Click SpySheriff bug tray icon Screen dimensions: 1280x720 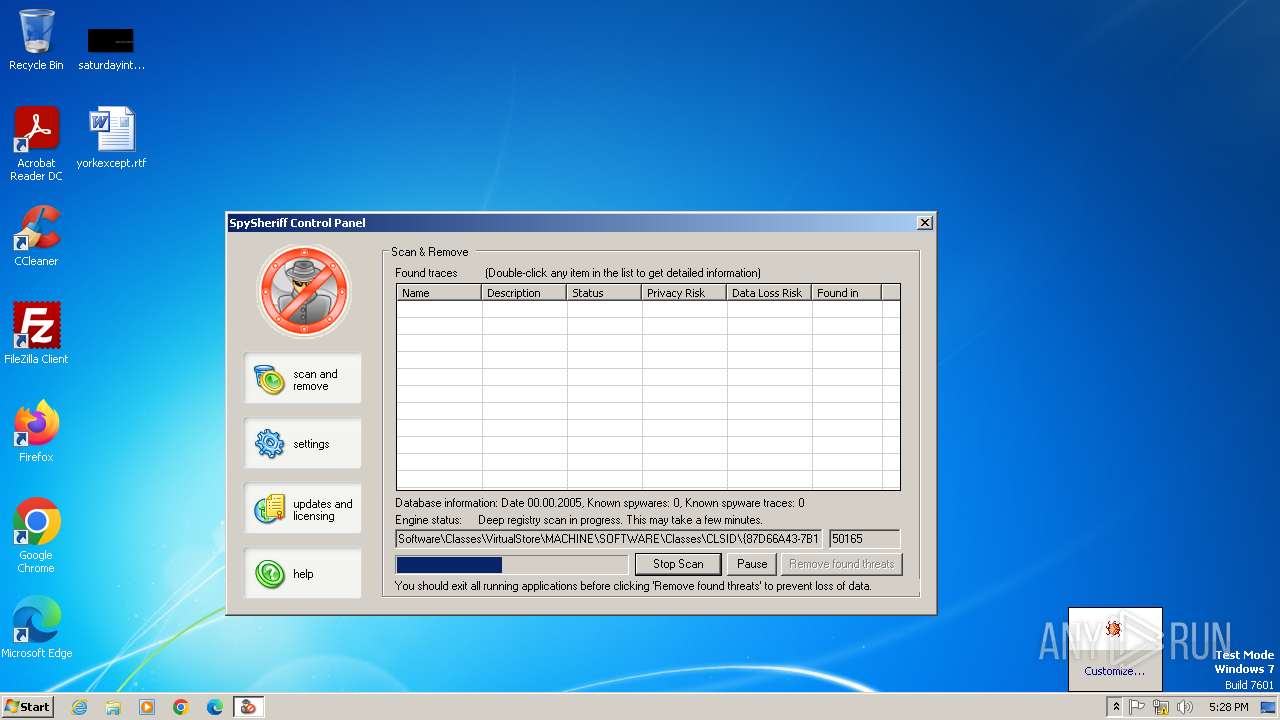coord(1114,629)
